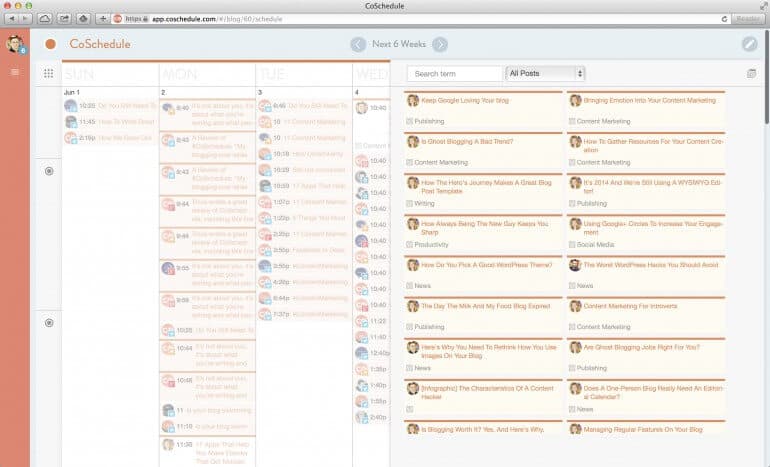Image resolution: width=770 pixels, height=467 pixels.
Task: Open post Here's Why You Need To Rethink How You Use Images
Action: [x=489, y=351]
